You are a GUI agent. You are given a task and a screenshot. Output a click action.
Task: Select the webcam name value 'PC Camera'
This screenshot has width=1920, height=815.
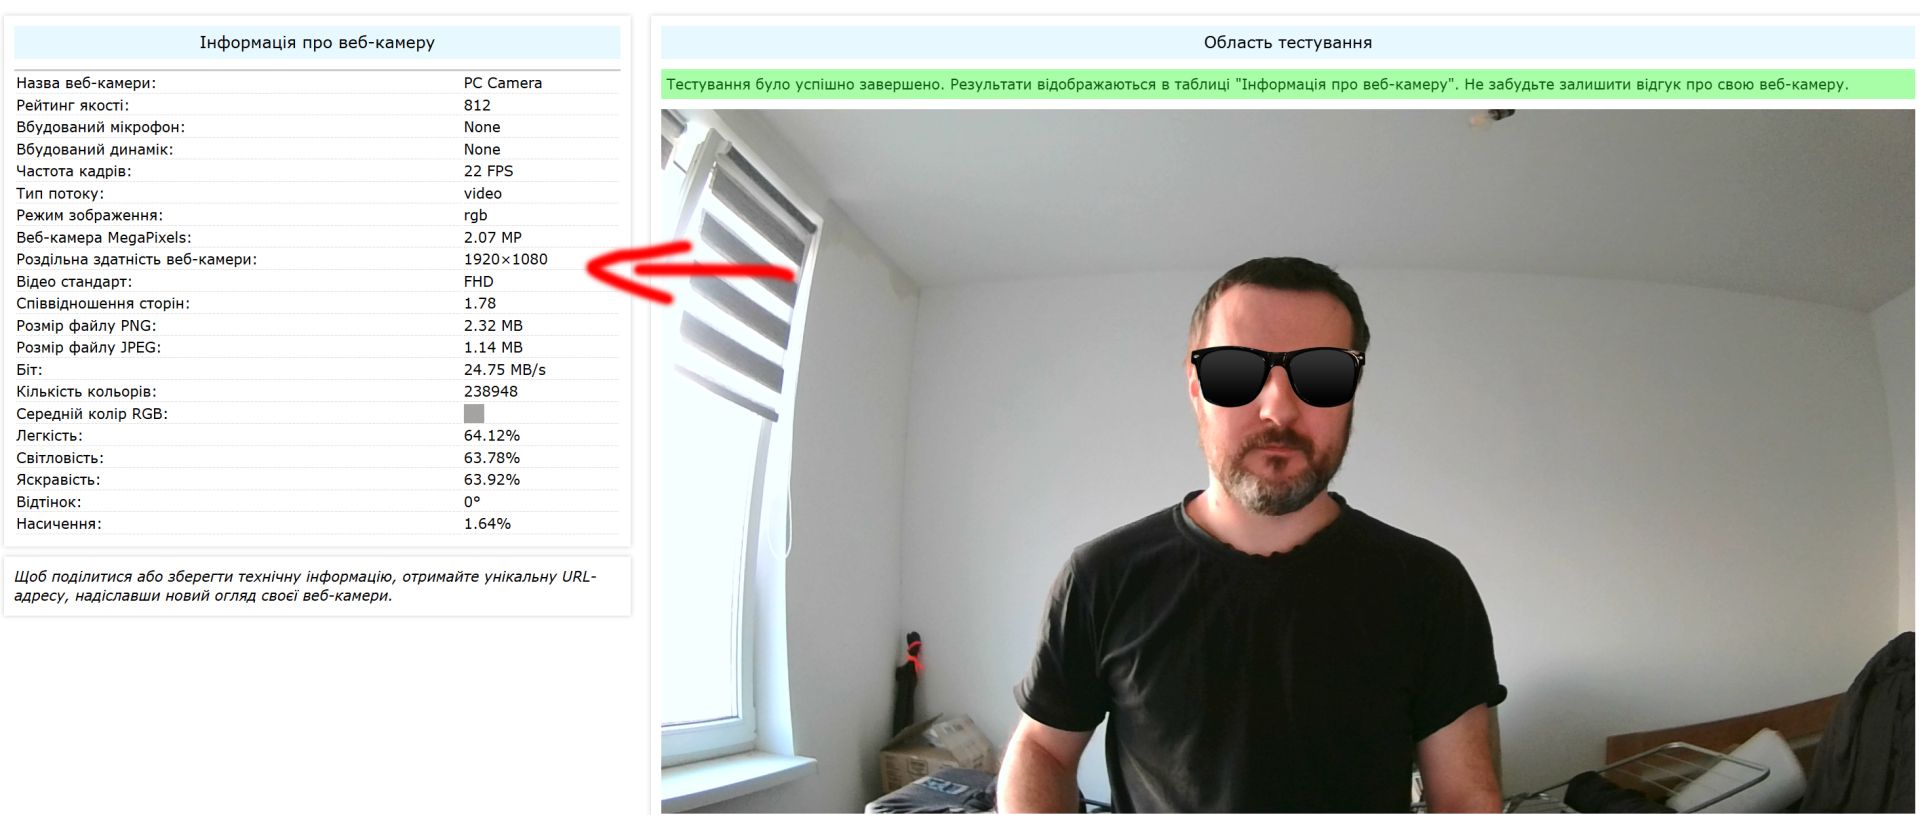[503, 83]
